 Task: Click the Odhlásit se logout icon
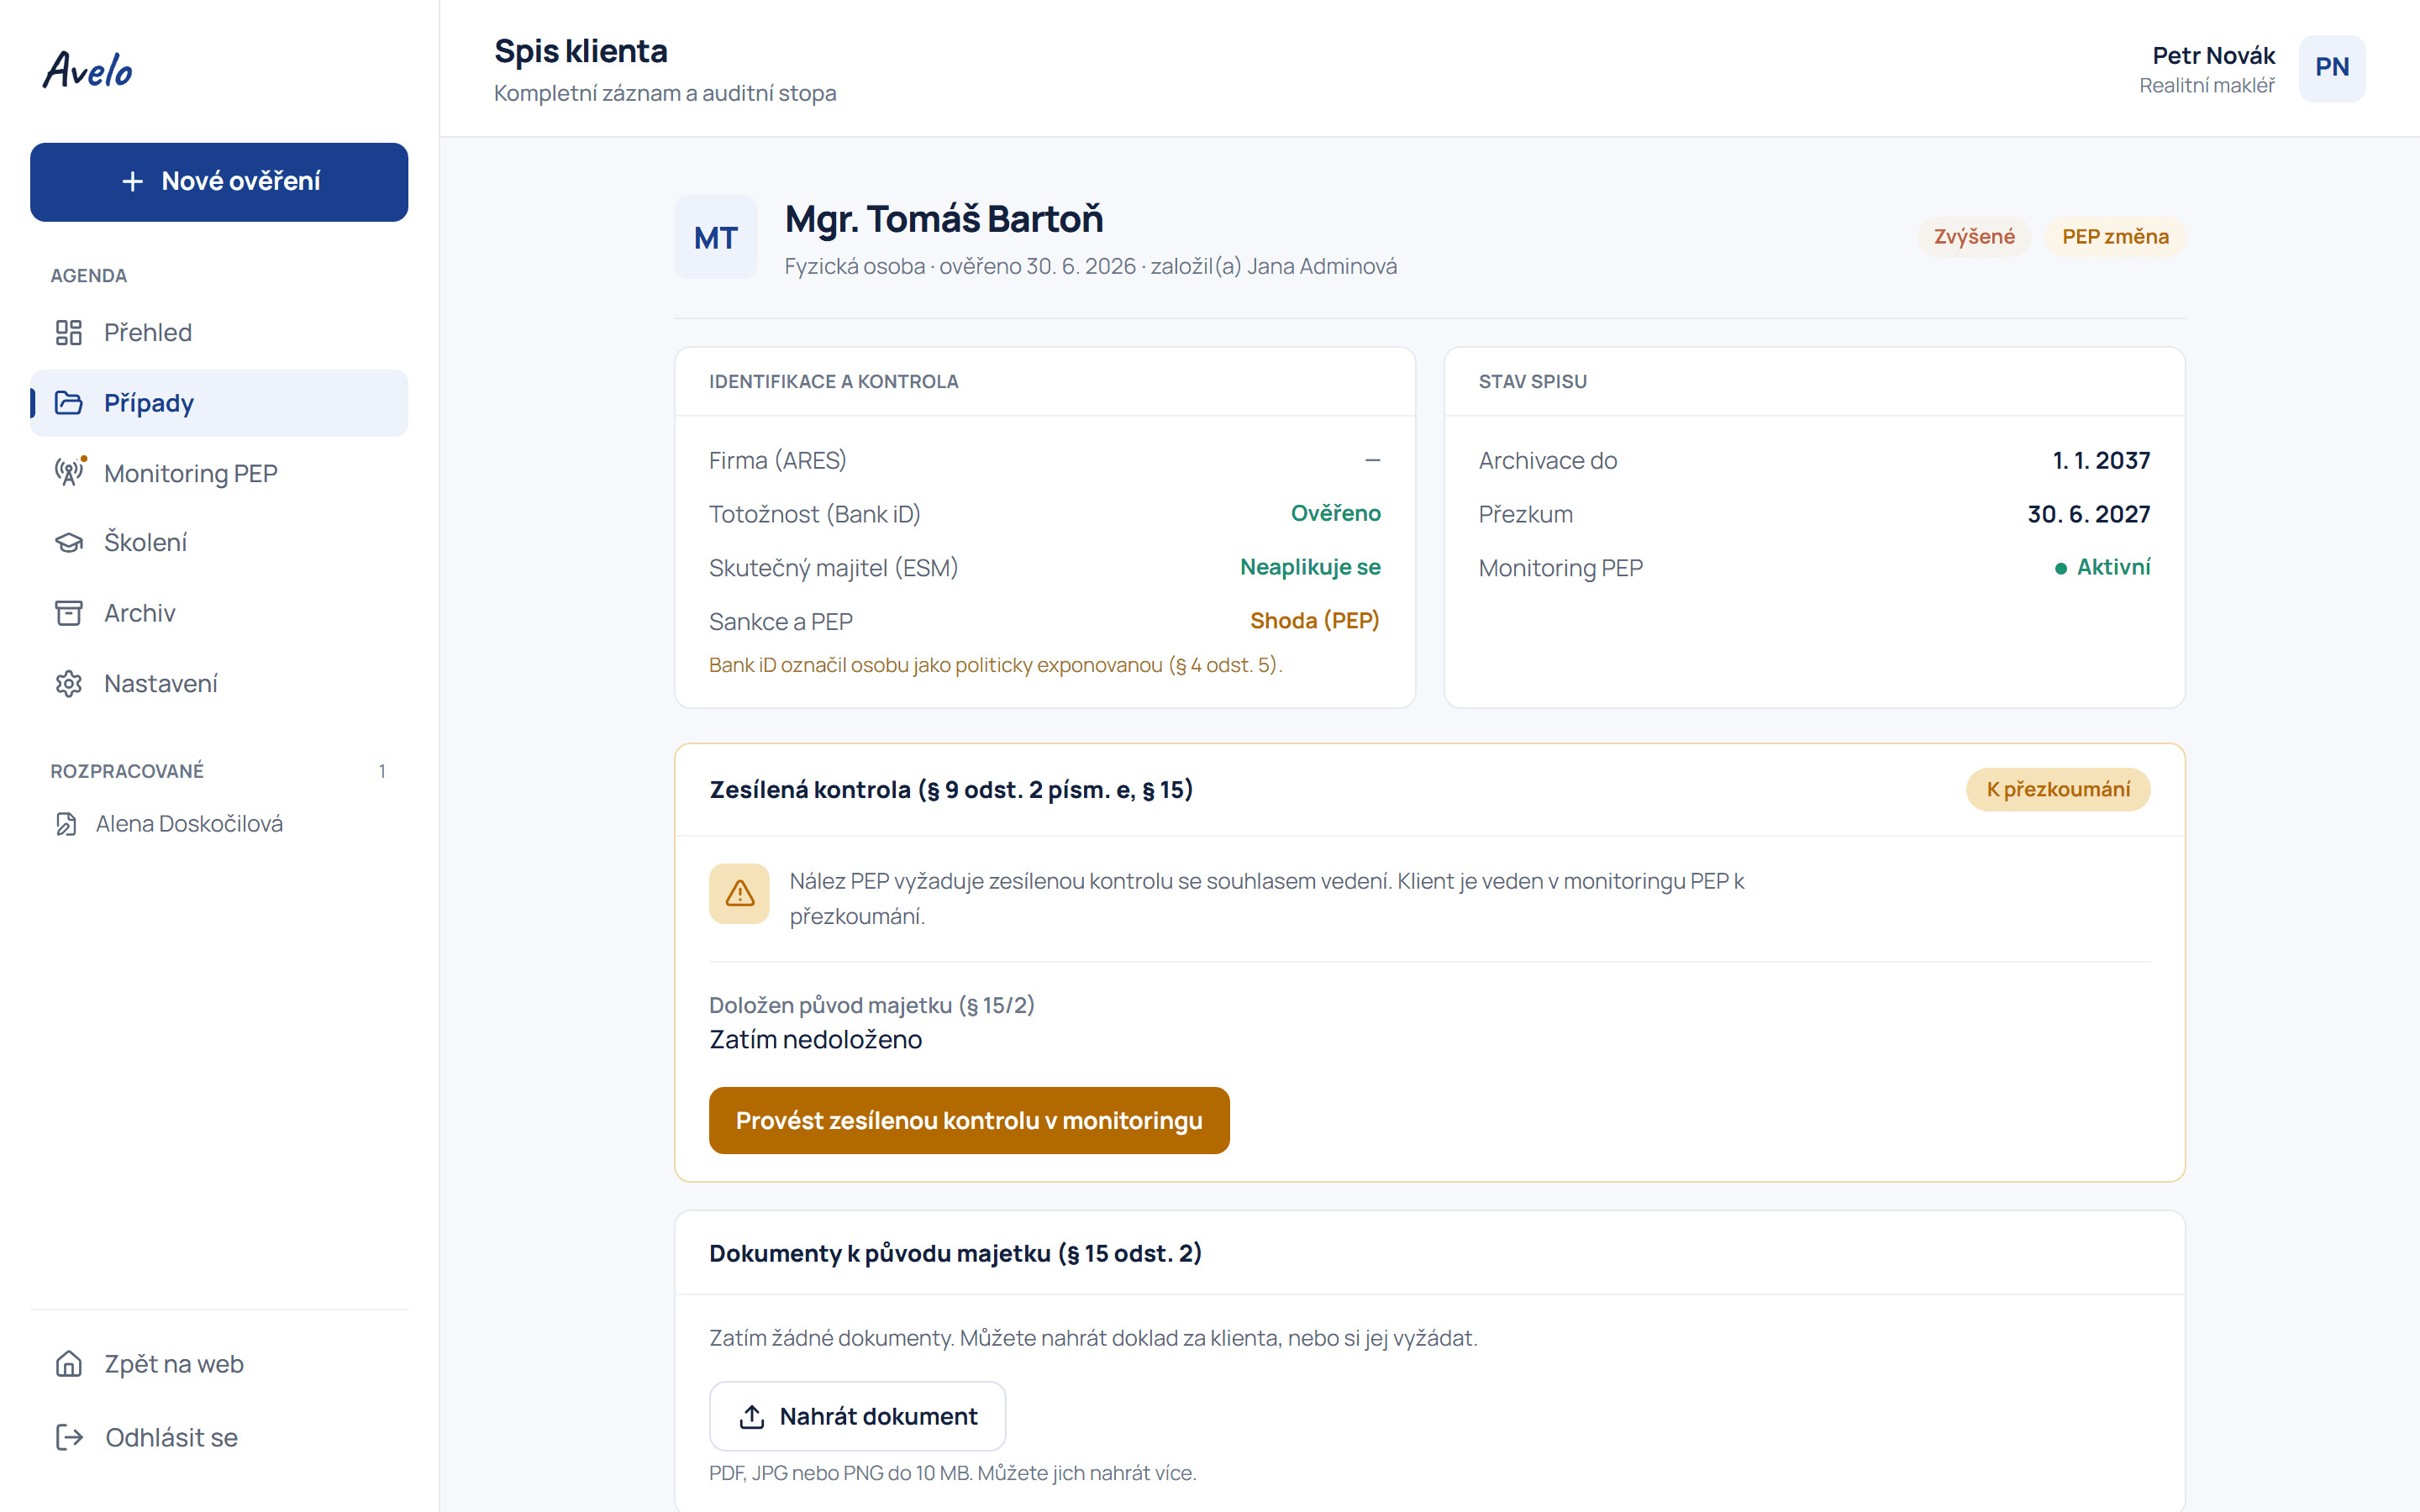[x=68, y=1437]
